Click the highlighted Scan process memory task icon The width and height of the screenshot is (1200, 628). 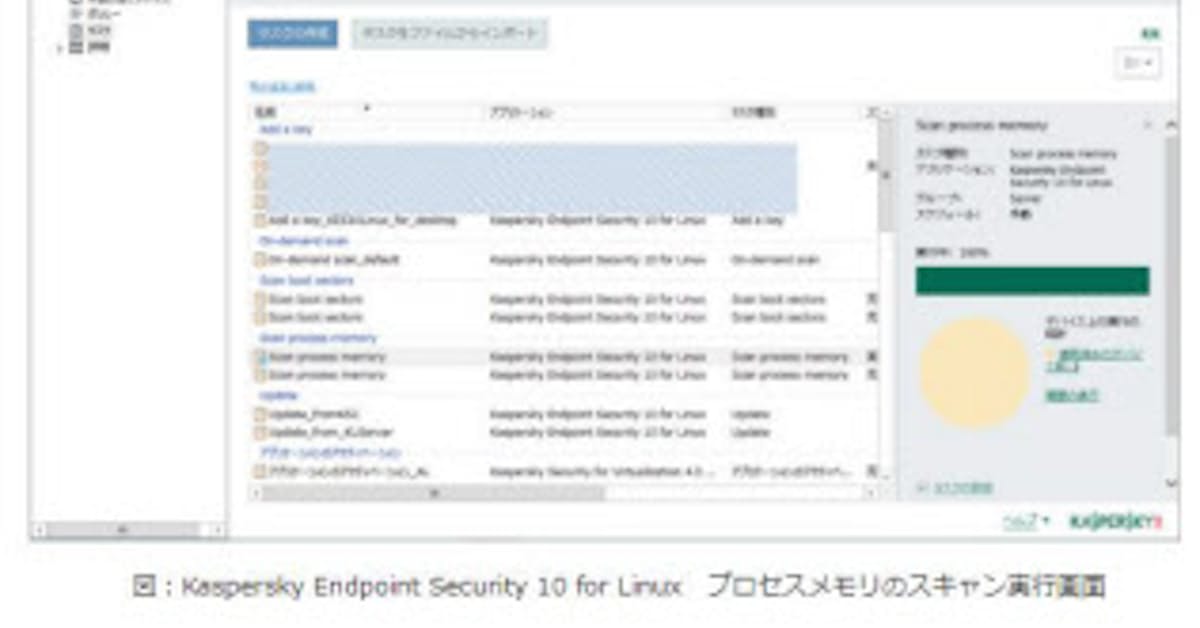tap(260, 357)
